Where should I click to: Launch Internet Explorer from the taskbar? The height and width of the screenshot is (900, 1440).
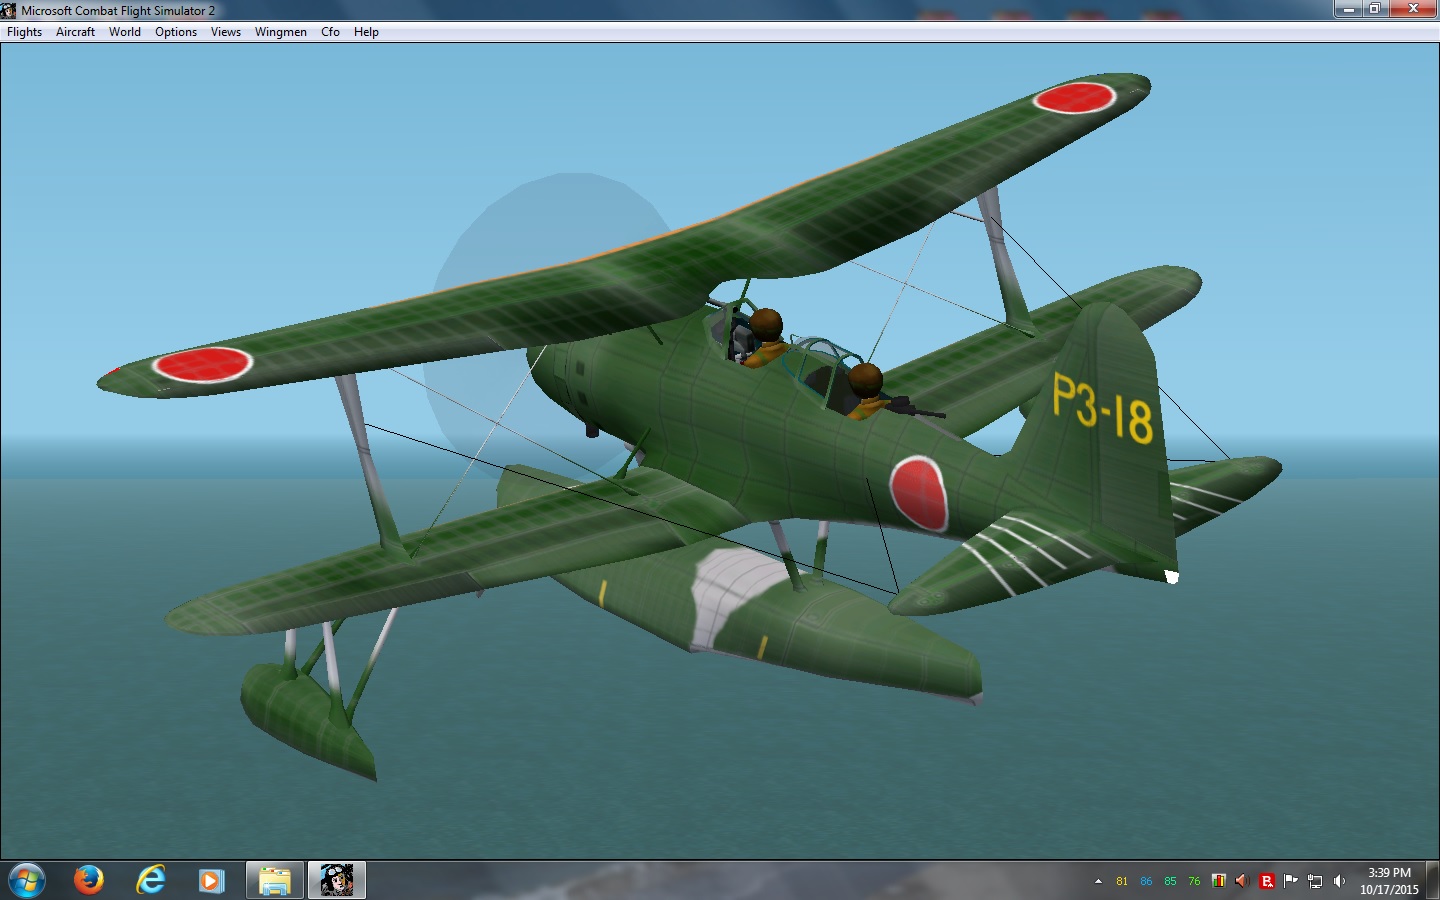(151, 880)
